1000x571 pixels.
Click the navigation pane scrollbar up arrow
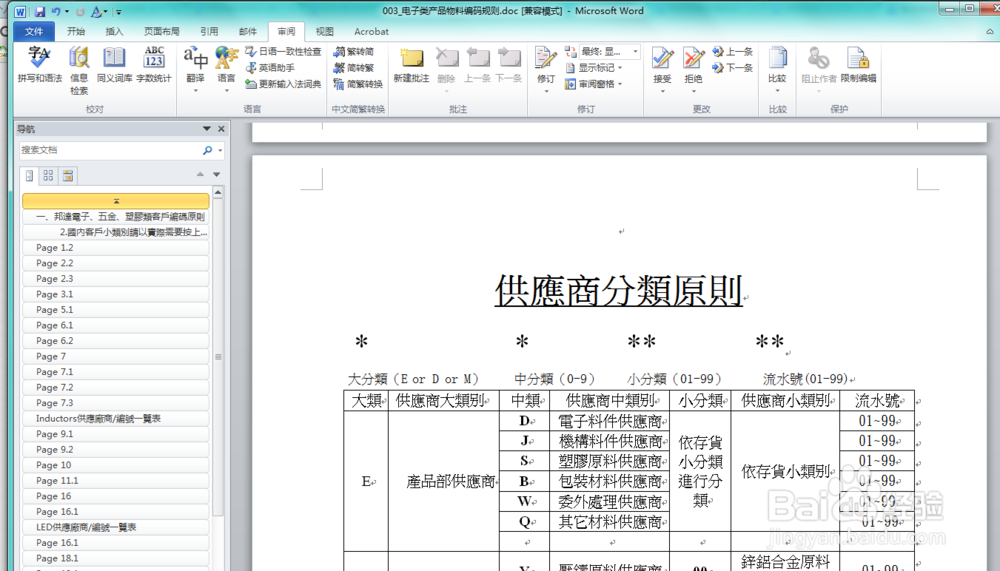(x=218, y=192)
